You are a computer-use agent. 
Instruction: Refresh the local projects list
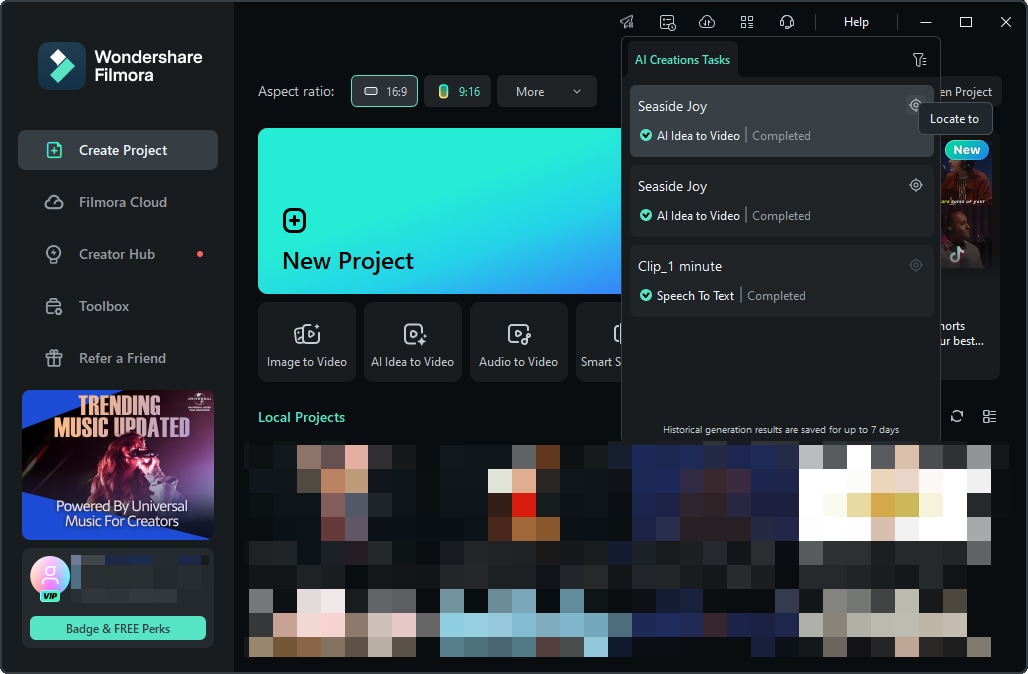click(x=957, y=416)
